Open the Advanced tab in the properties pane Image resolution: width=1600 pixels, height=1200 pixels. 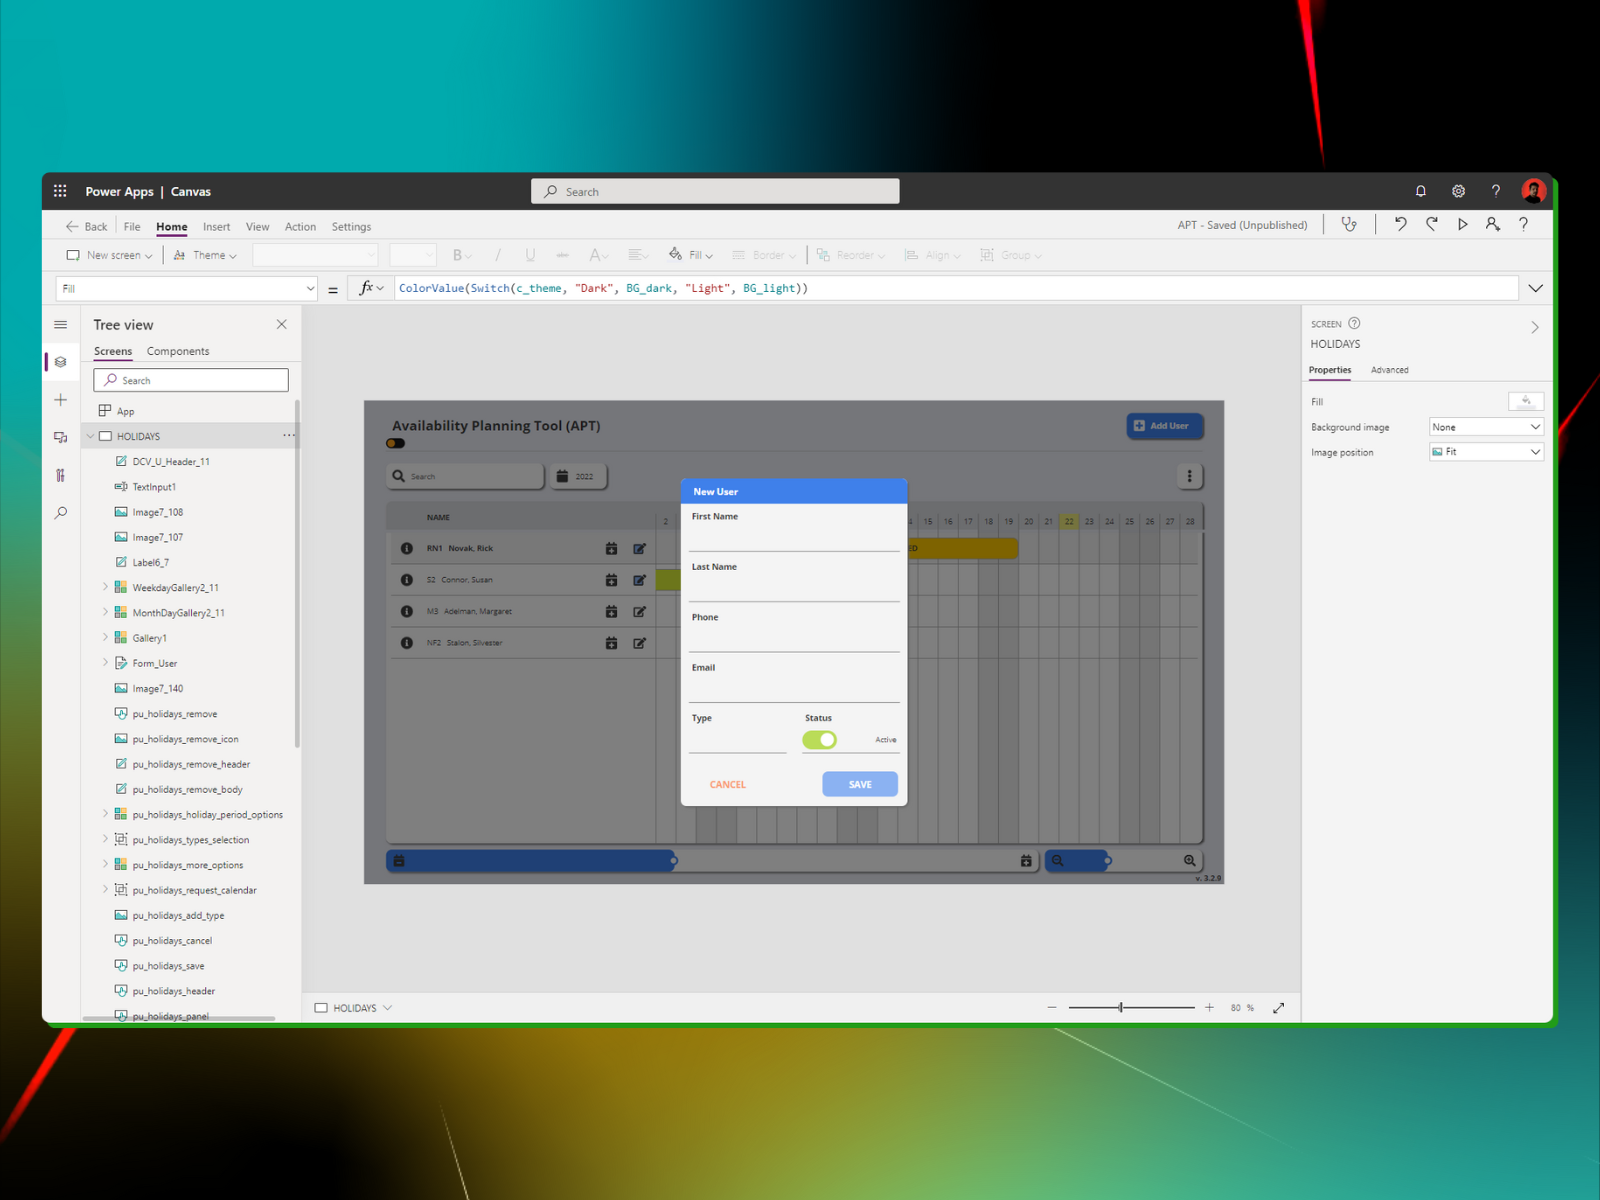coord(1389,370)
